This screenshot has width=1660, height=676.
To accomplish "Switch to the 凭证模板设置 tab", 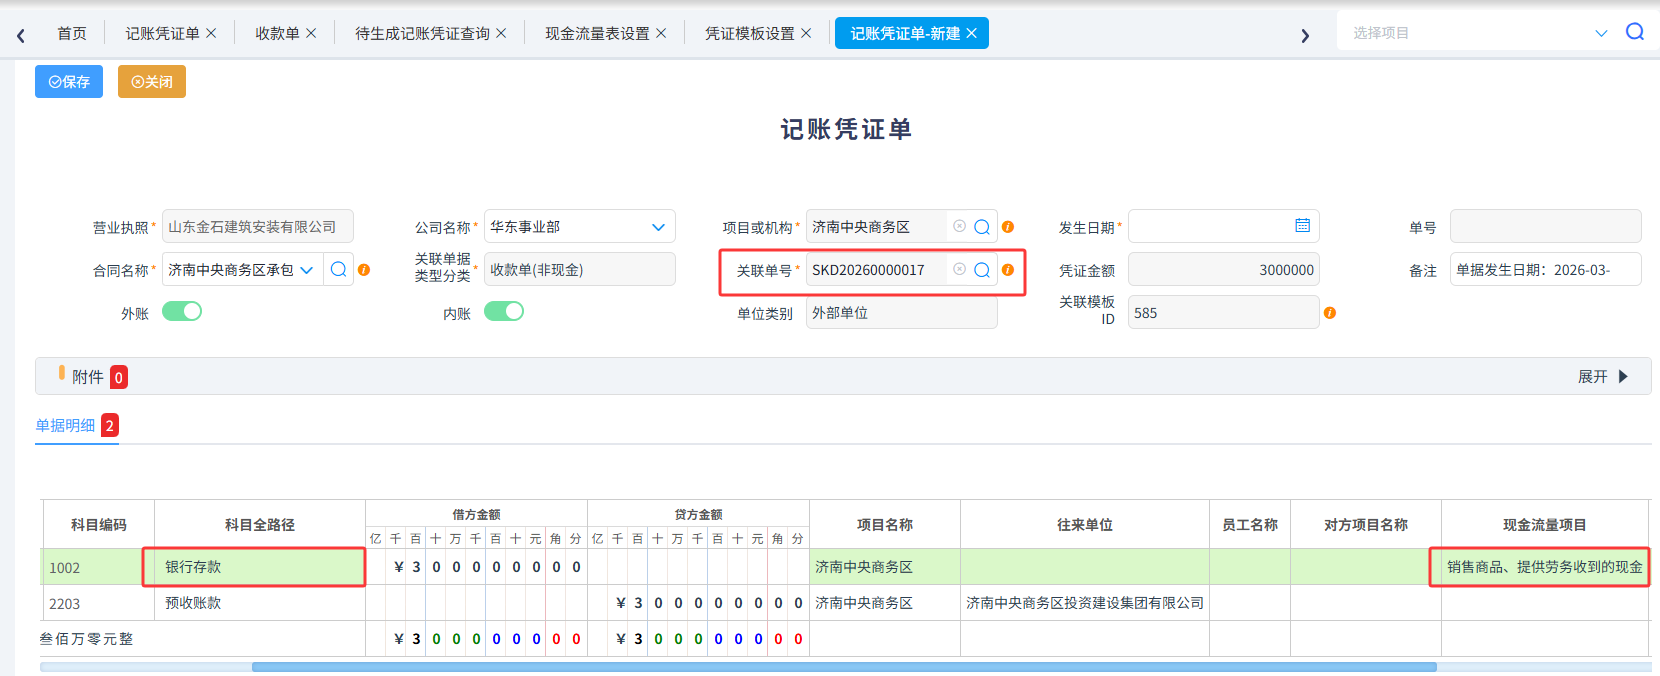I will (x=749, y=33).
